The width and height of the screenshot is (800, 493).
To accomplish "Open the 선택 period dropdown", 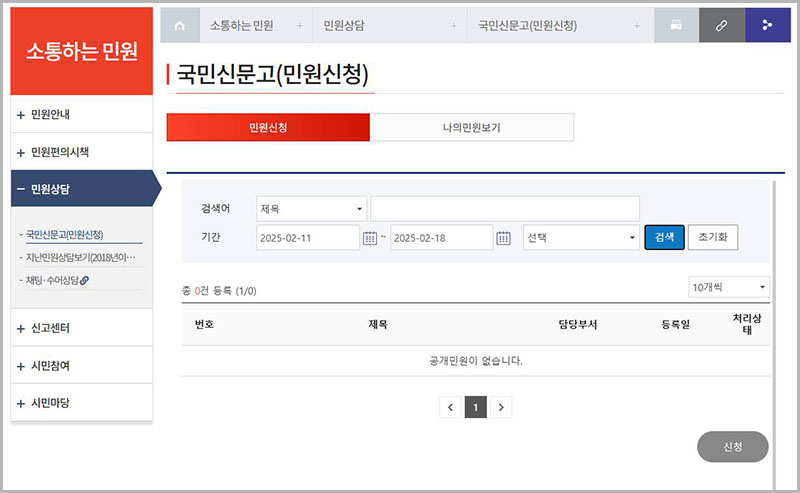I will coord(581,238).
